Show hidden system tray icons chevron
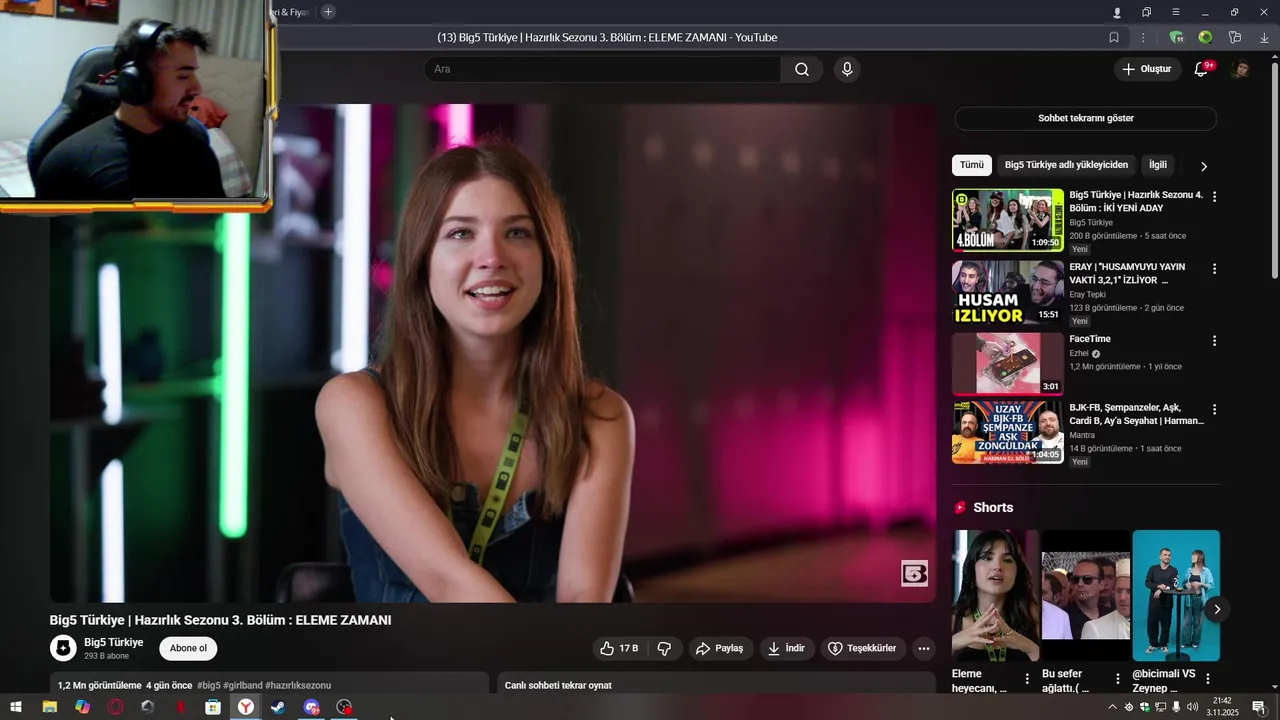1280x720 pixels. point(1112,707)
